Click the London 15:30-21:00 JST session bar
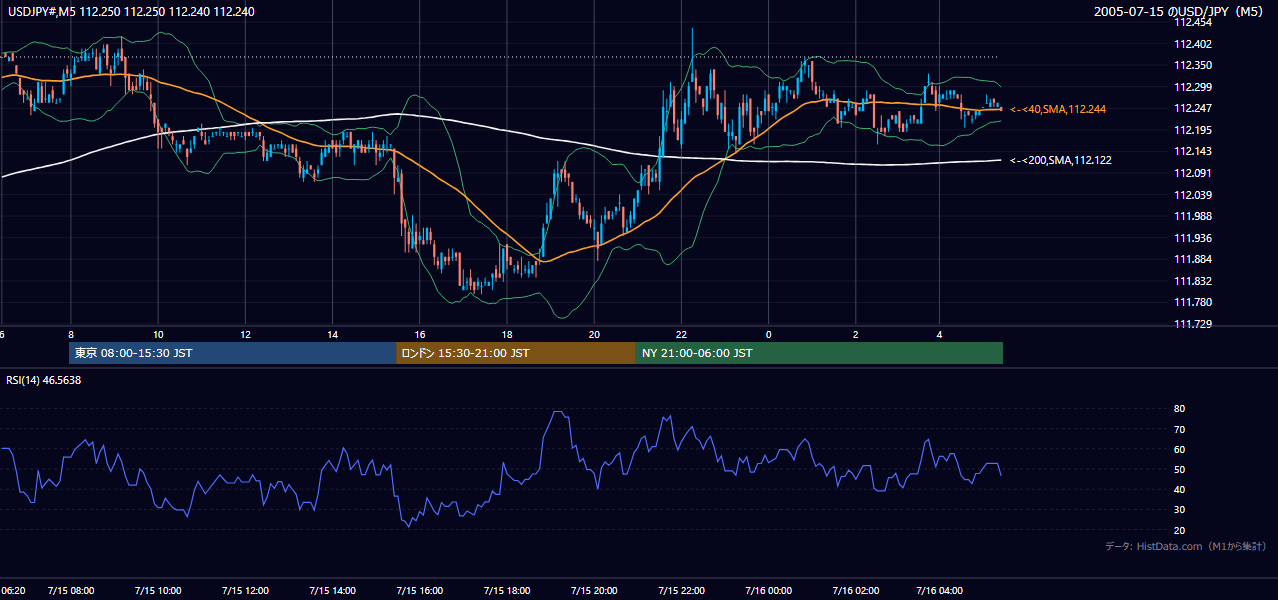 point(516,353)
